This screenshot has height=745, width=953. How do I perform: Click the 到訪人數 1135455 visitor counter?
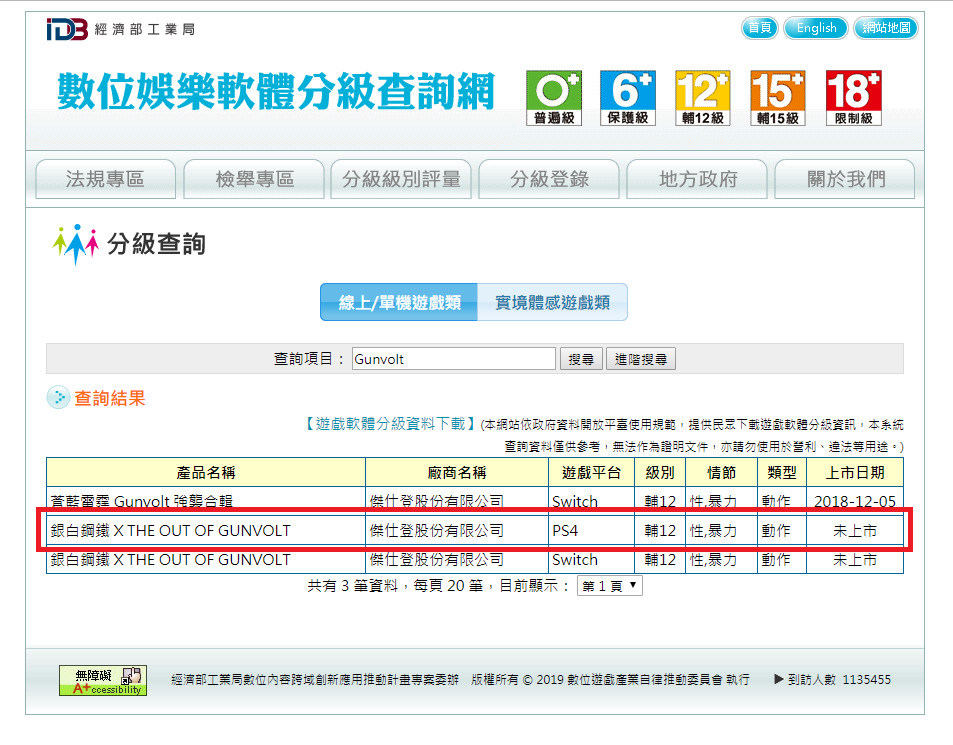pos(832,679)
